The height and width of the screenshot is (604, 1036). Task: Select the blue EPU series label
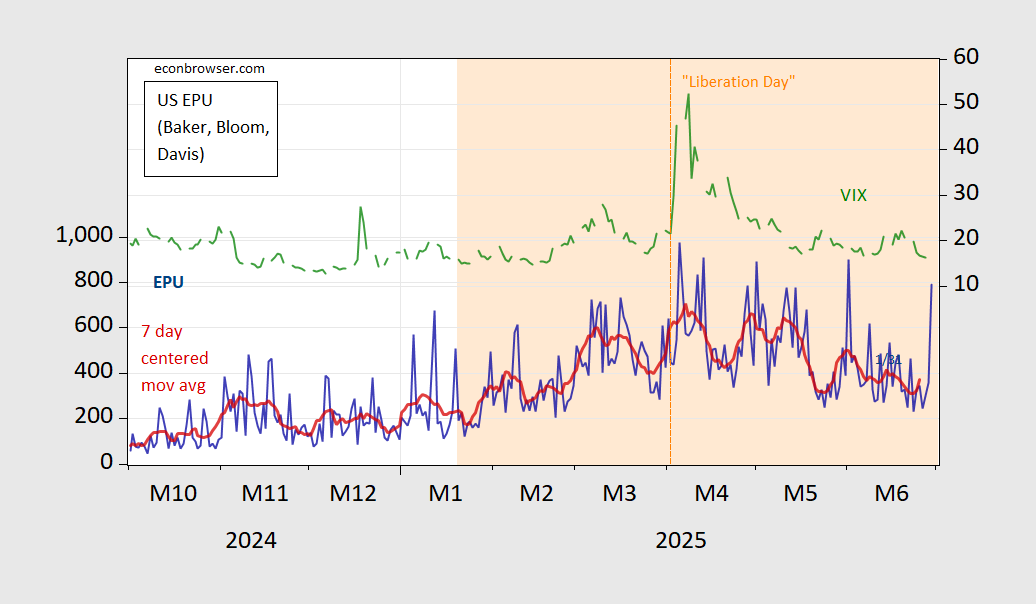(168, 282)
